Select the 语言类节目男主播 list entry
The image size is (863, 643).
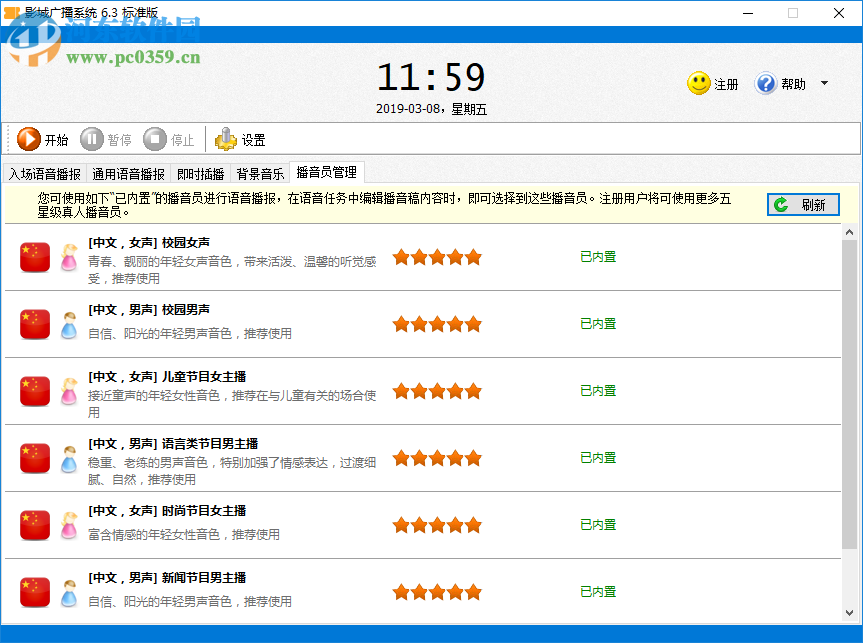click(x=250, y=458)
